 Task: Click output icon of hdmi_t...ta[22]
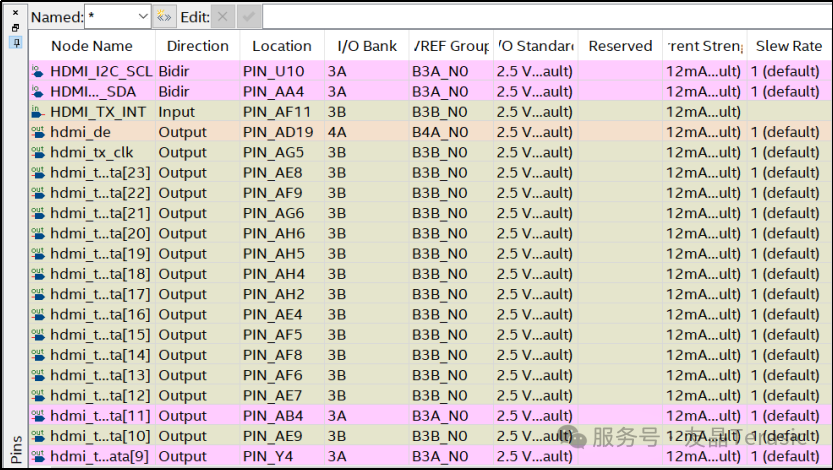click(38, 192)
